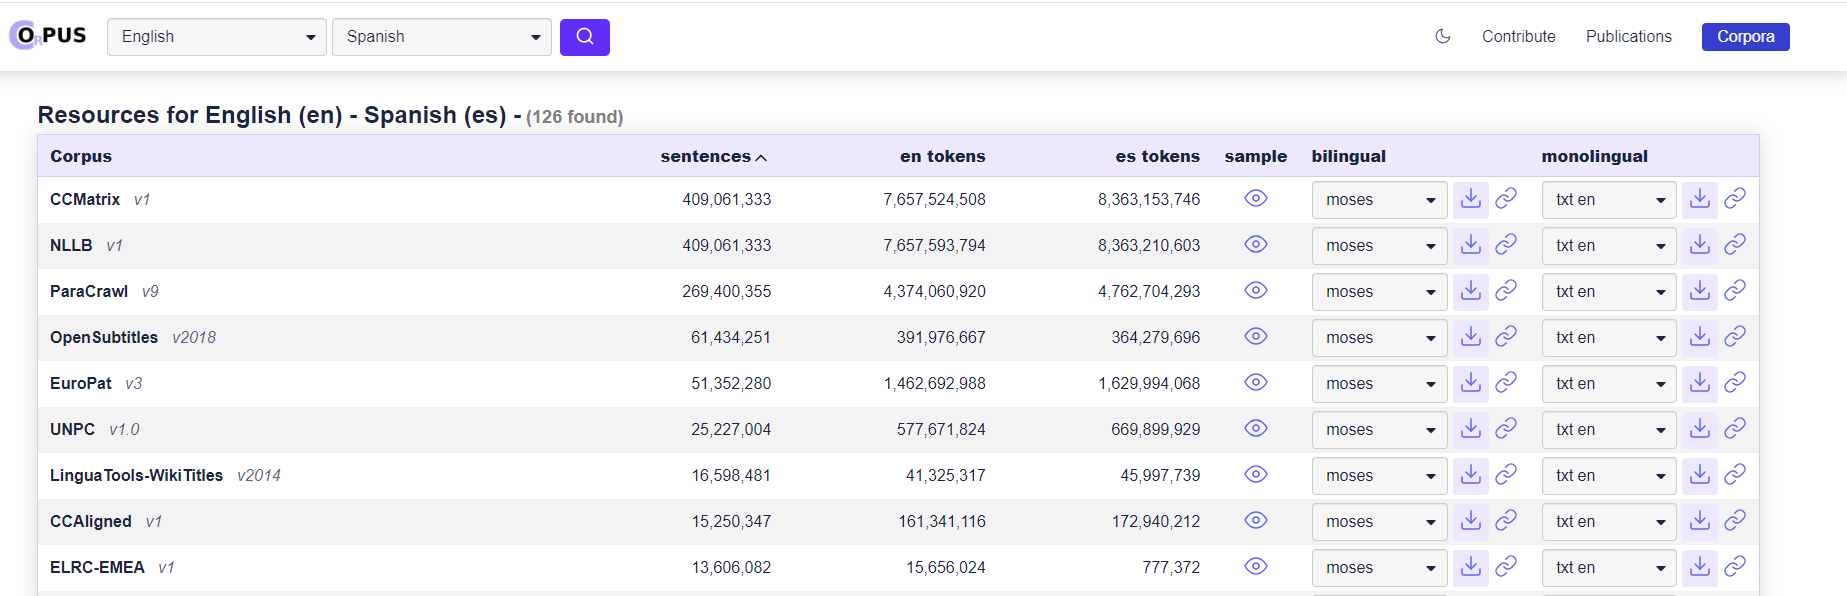
Task: View the sample for CCMatrix
Action: (1255, 199)
